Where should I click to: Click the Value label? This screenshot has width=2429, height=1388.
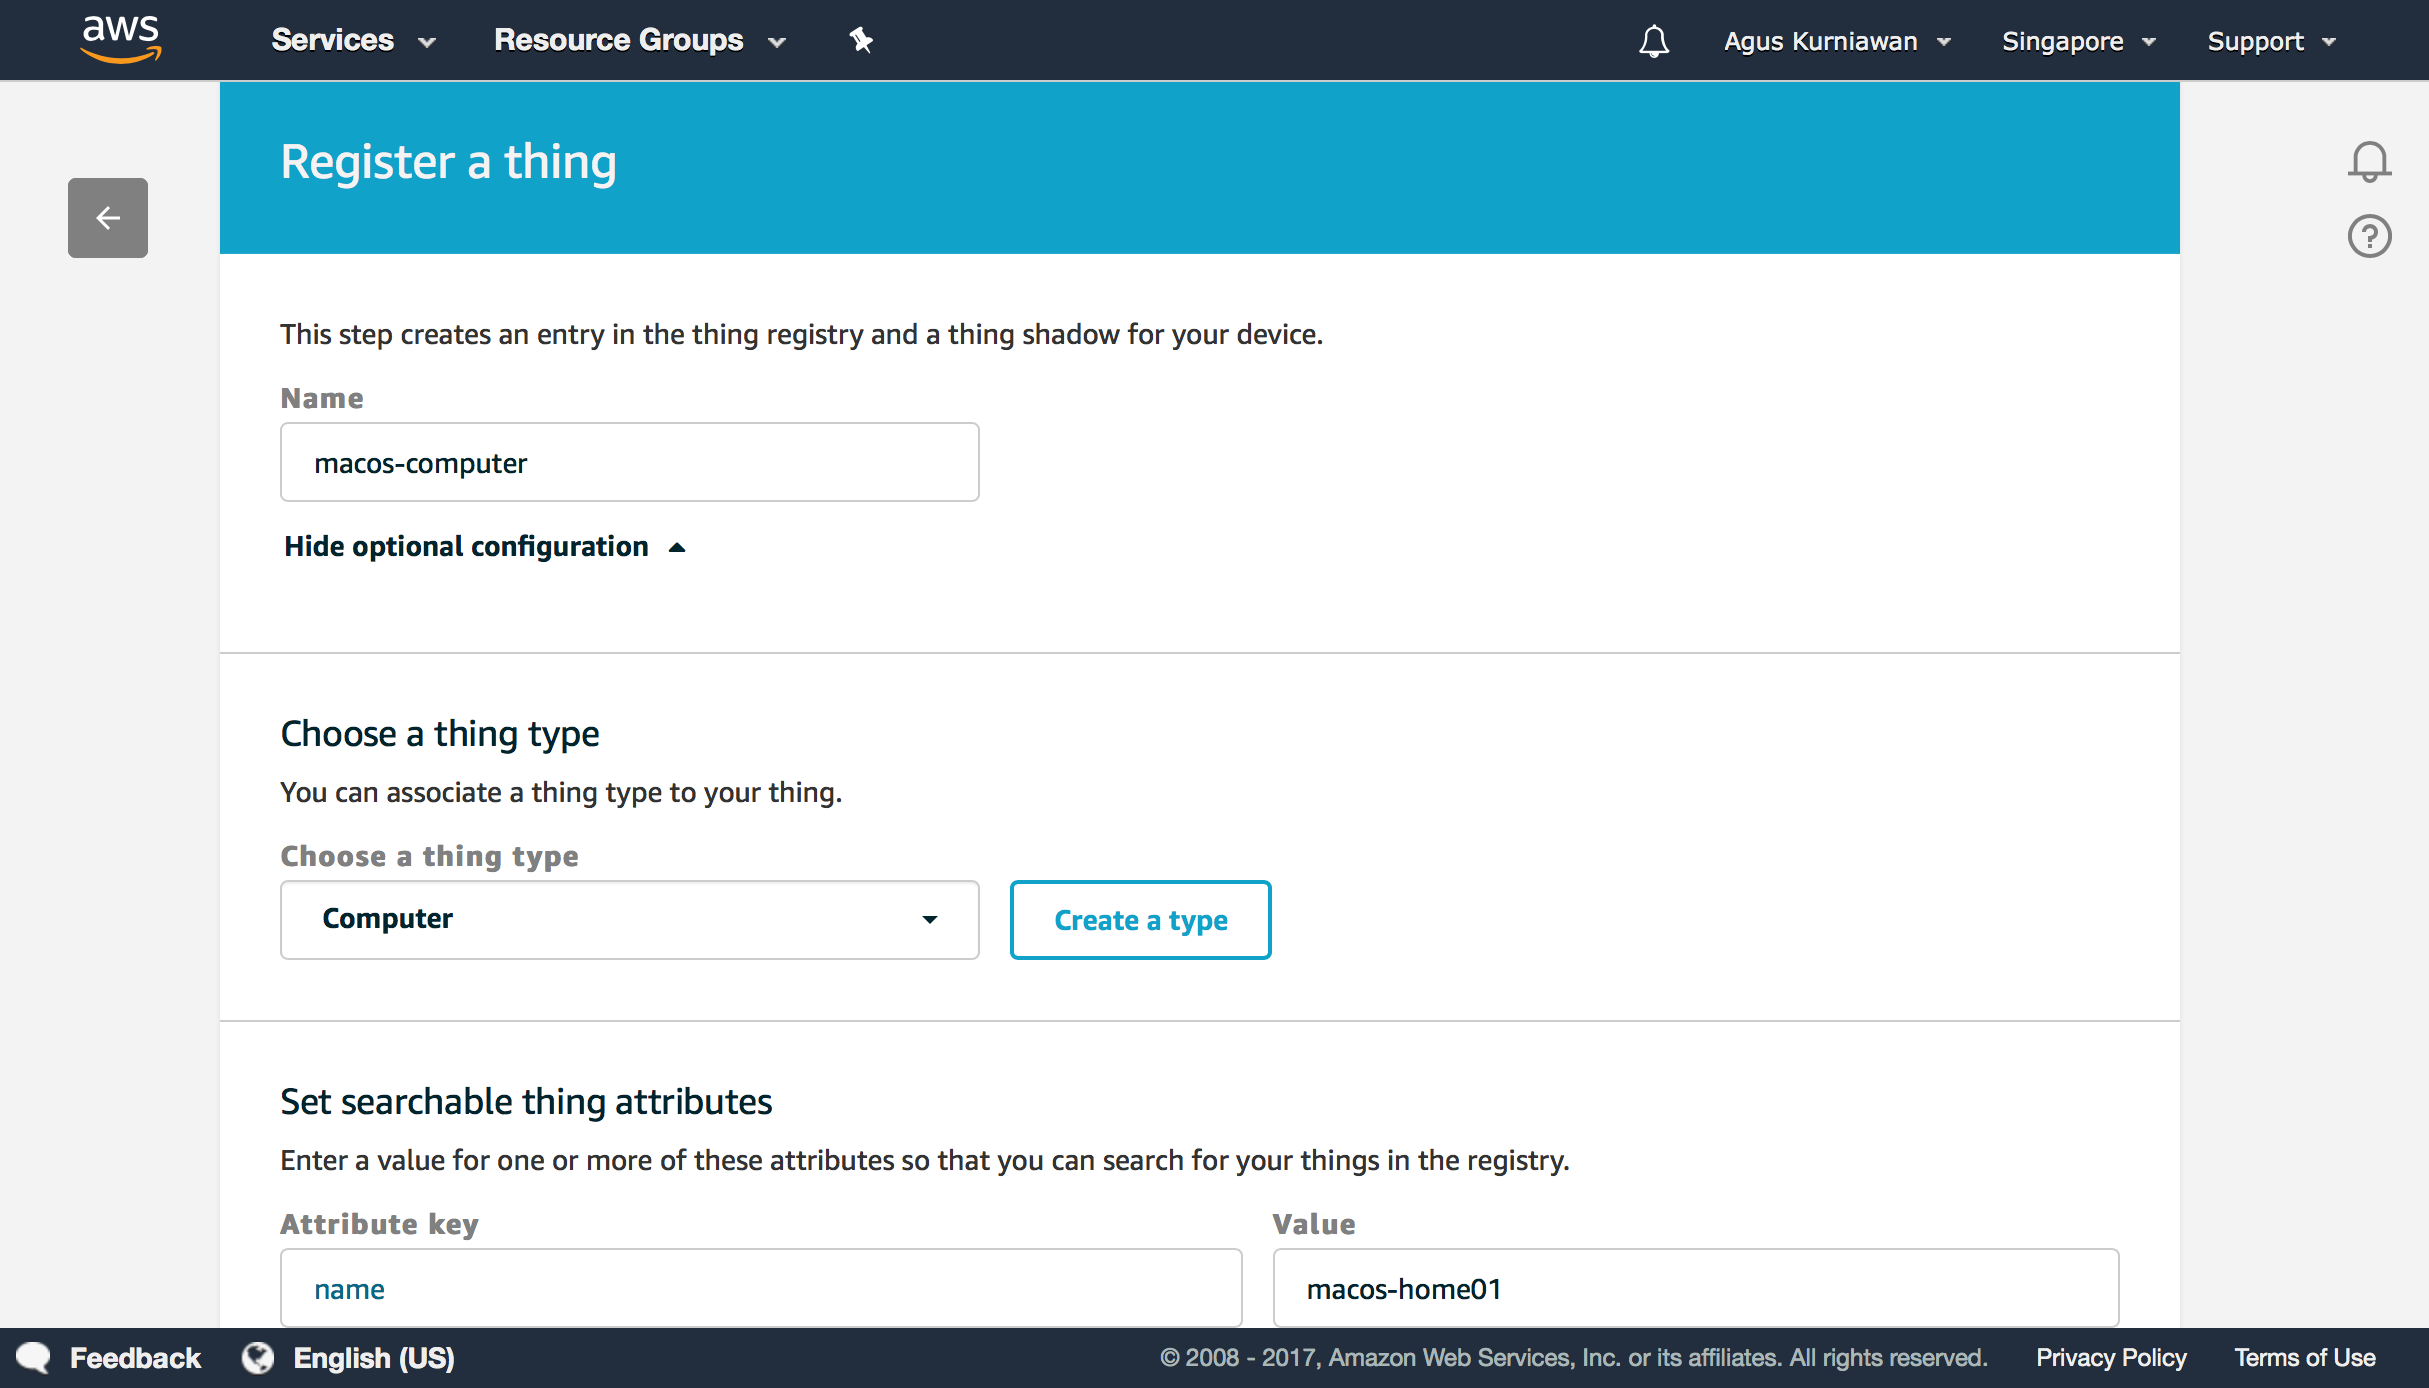(1314, 1224)
